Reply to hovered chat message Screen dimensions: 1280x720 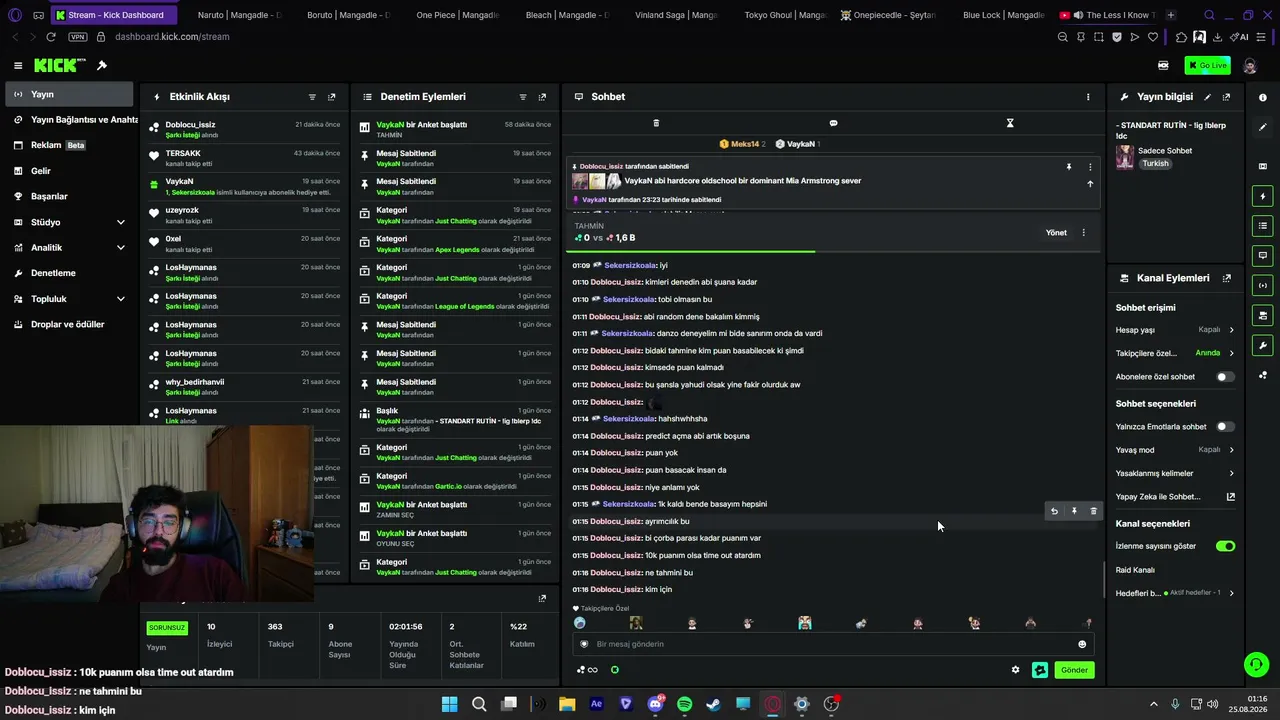coord(1054,511)
